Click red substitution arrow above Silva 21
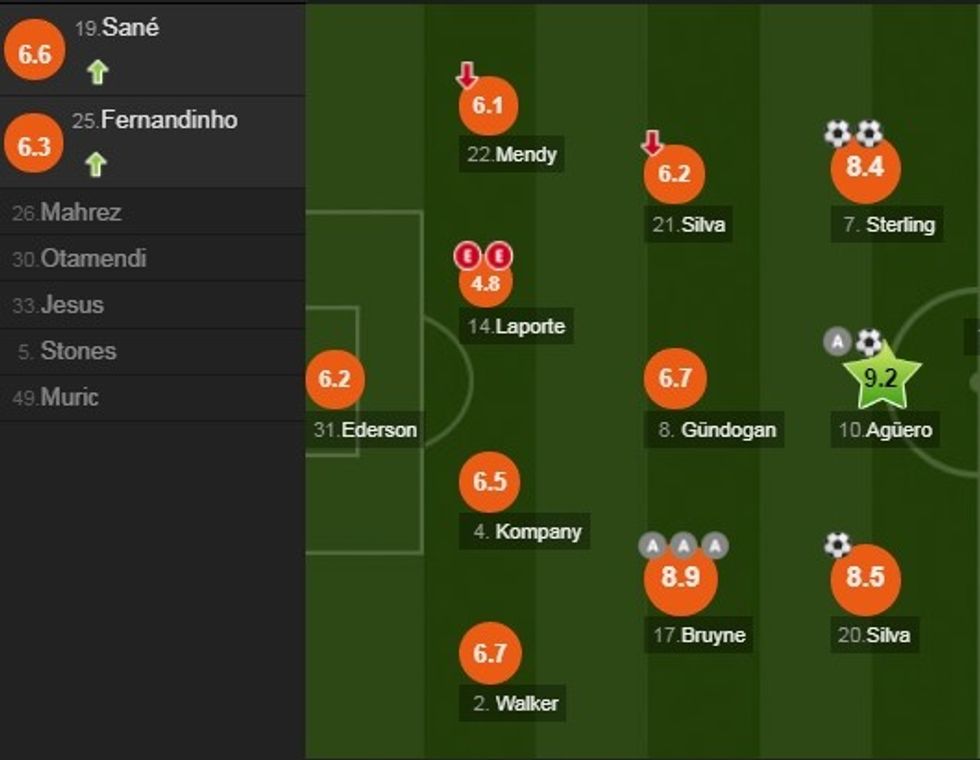The width and height of the screenshot is (980, 760). click(652, 144)
